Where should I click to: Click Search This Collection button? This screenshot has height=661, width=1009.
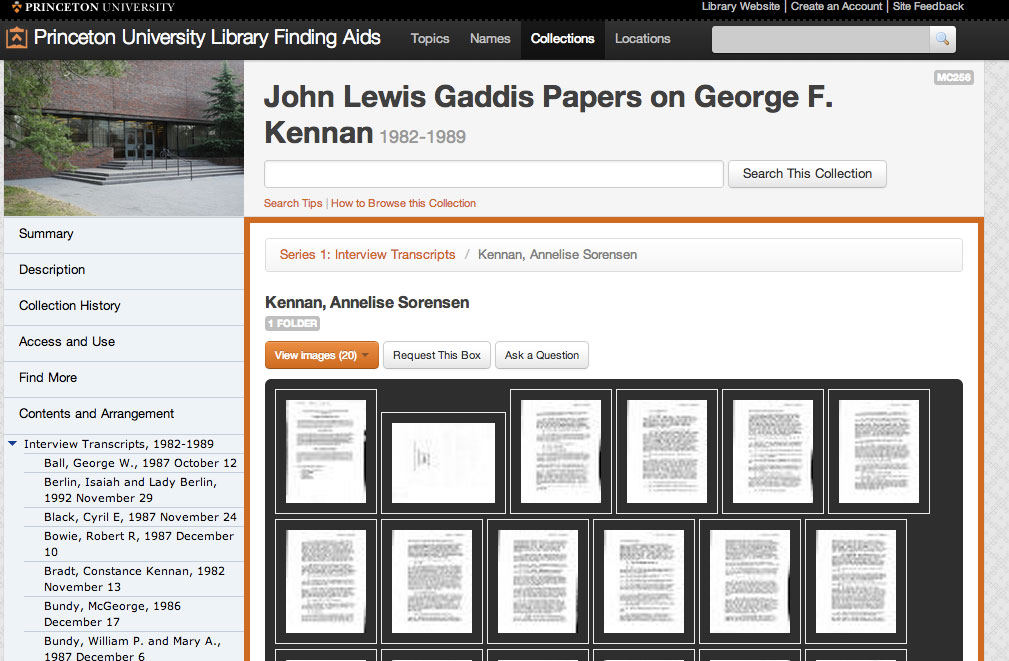(807, 174)
